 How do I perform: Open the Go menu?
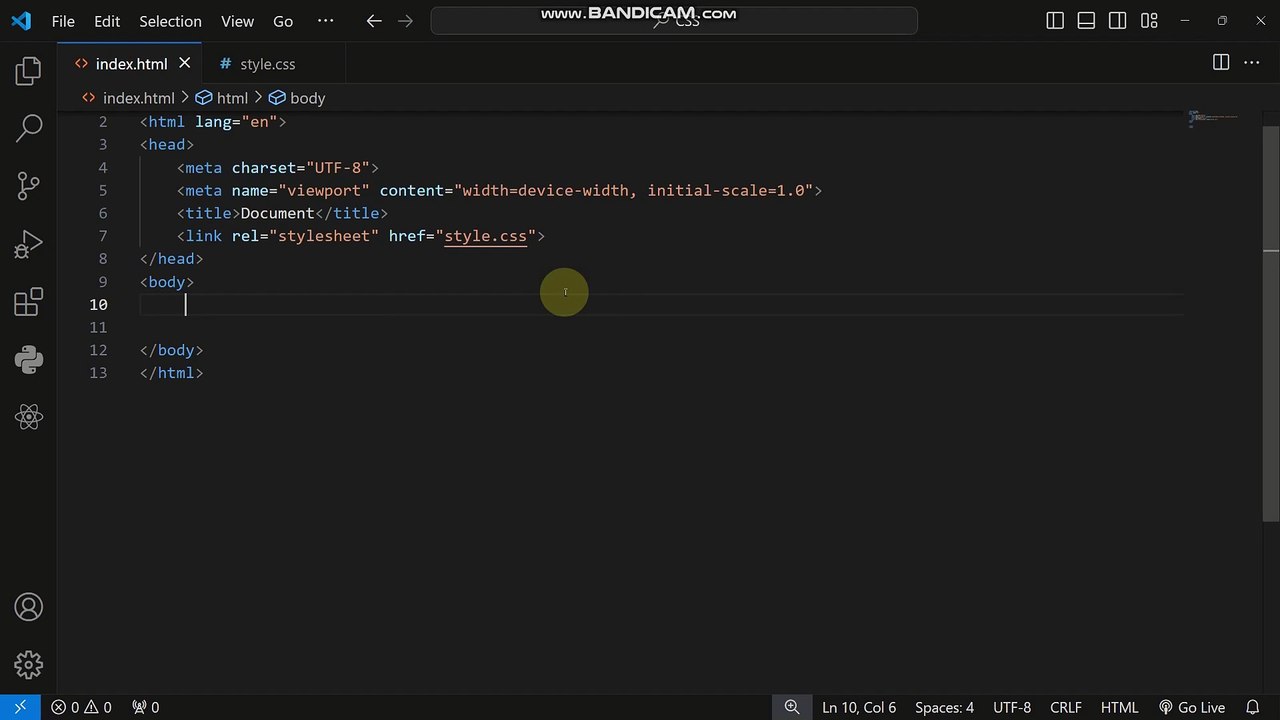coord(283,21)
